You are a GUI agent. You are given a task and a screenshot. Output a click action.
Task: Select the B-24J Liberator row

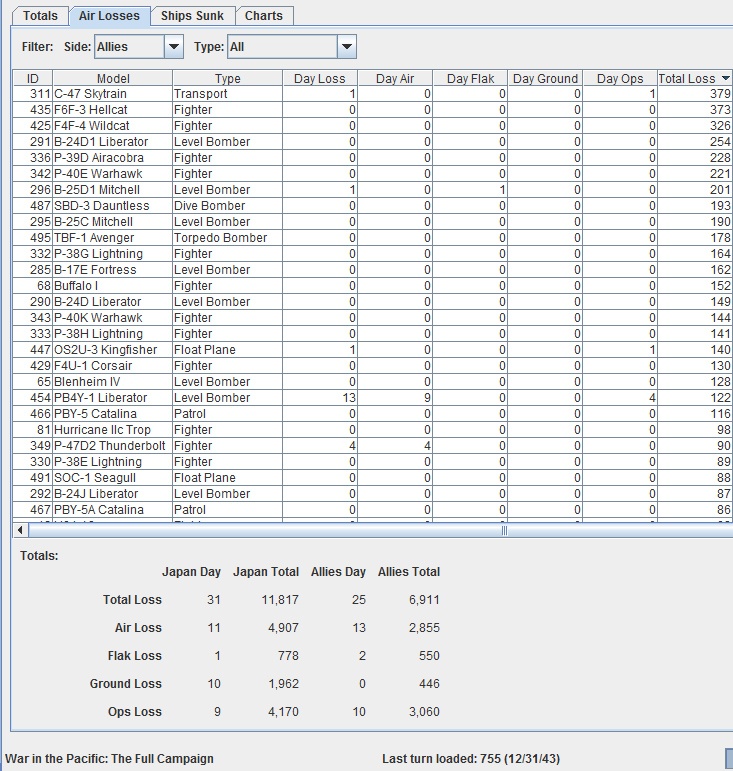tap(373, 494)
